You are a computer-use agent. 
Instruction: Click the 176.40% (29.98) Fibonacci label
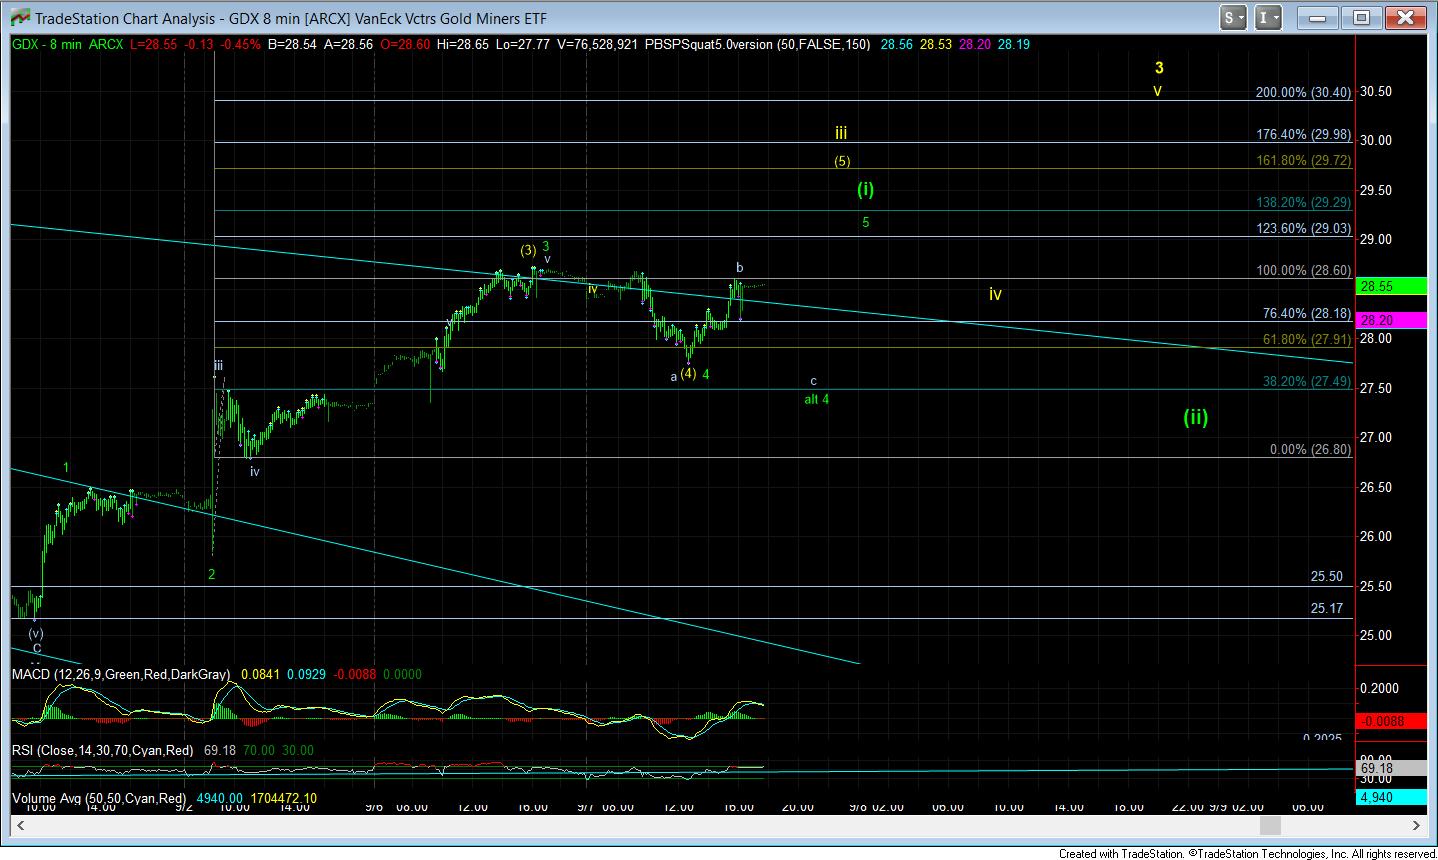(1303, 134)
